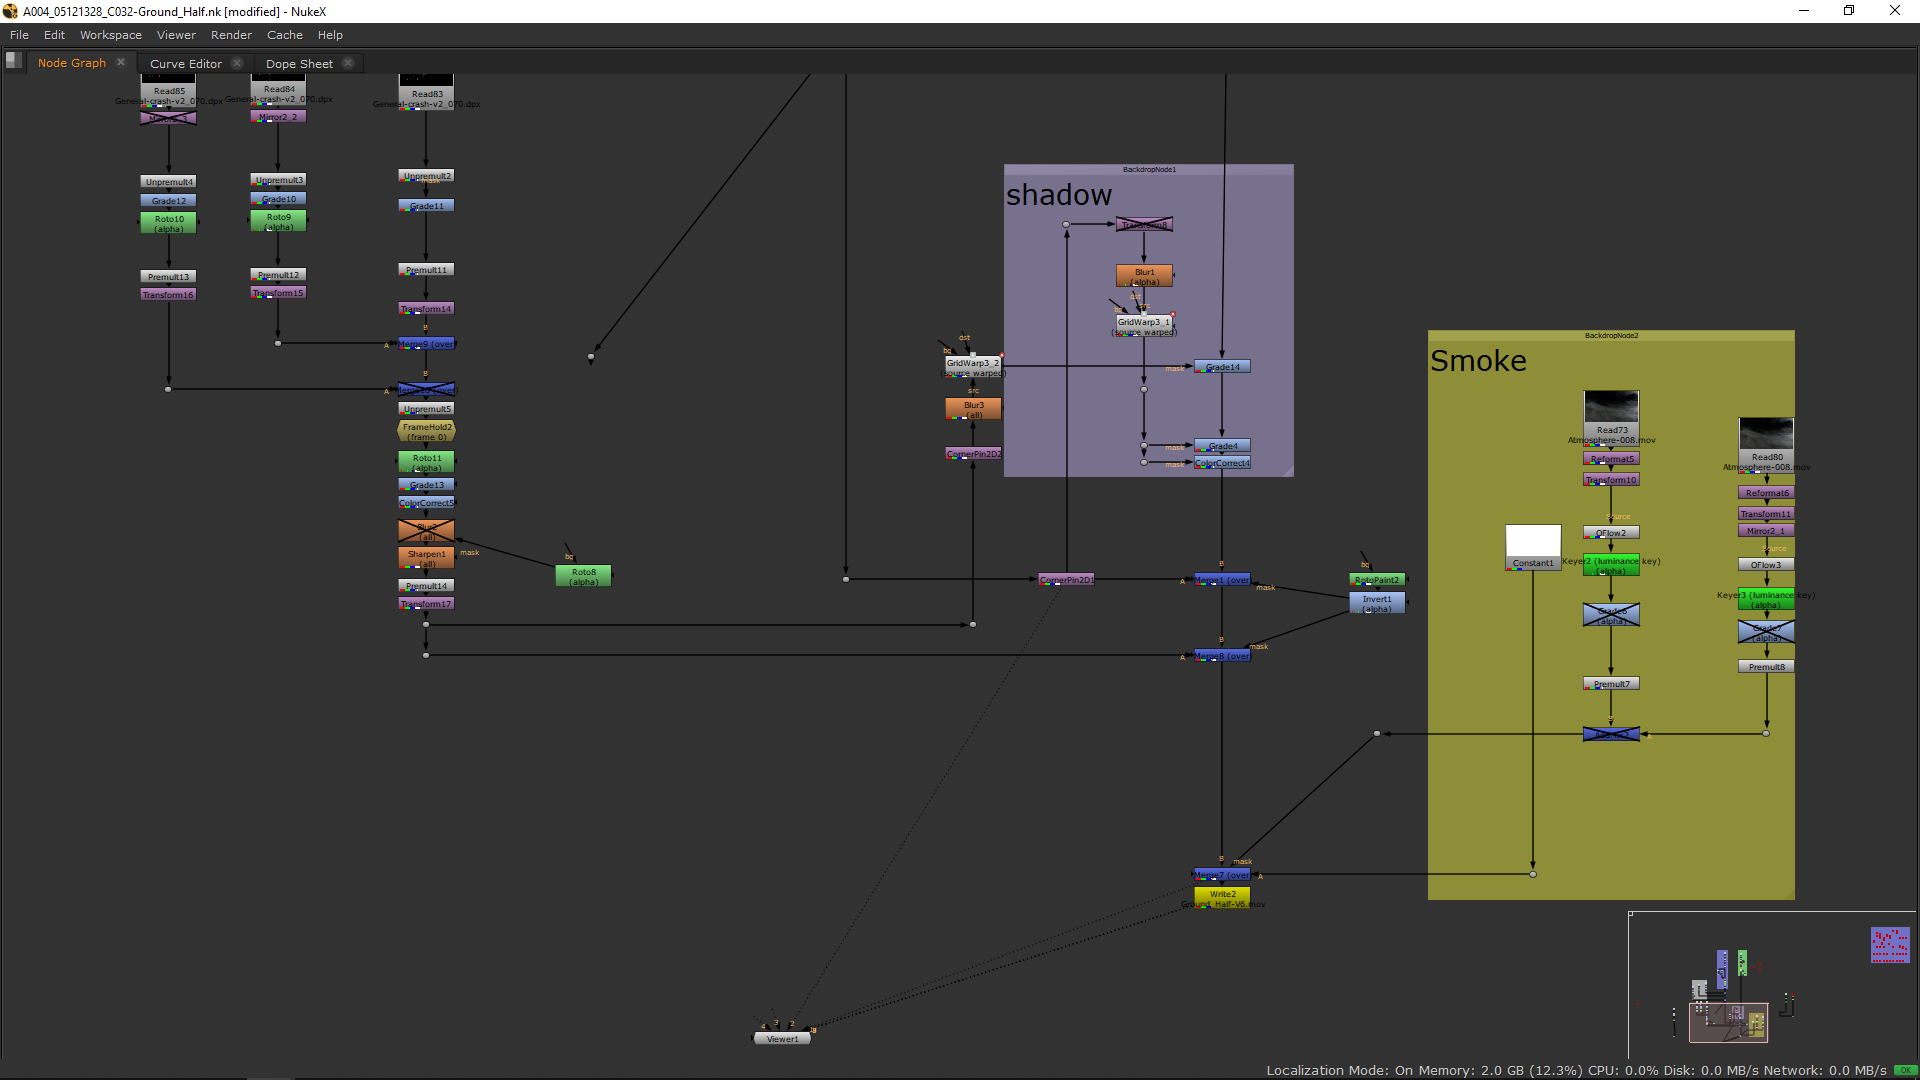Image resolution: width=1920 pixels, height=1080 pixels.
Task: Open the Workspace menu
Action: [x=110, y=35]
